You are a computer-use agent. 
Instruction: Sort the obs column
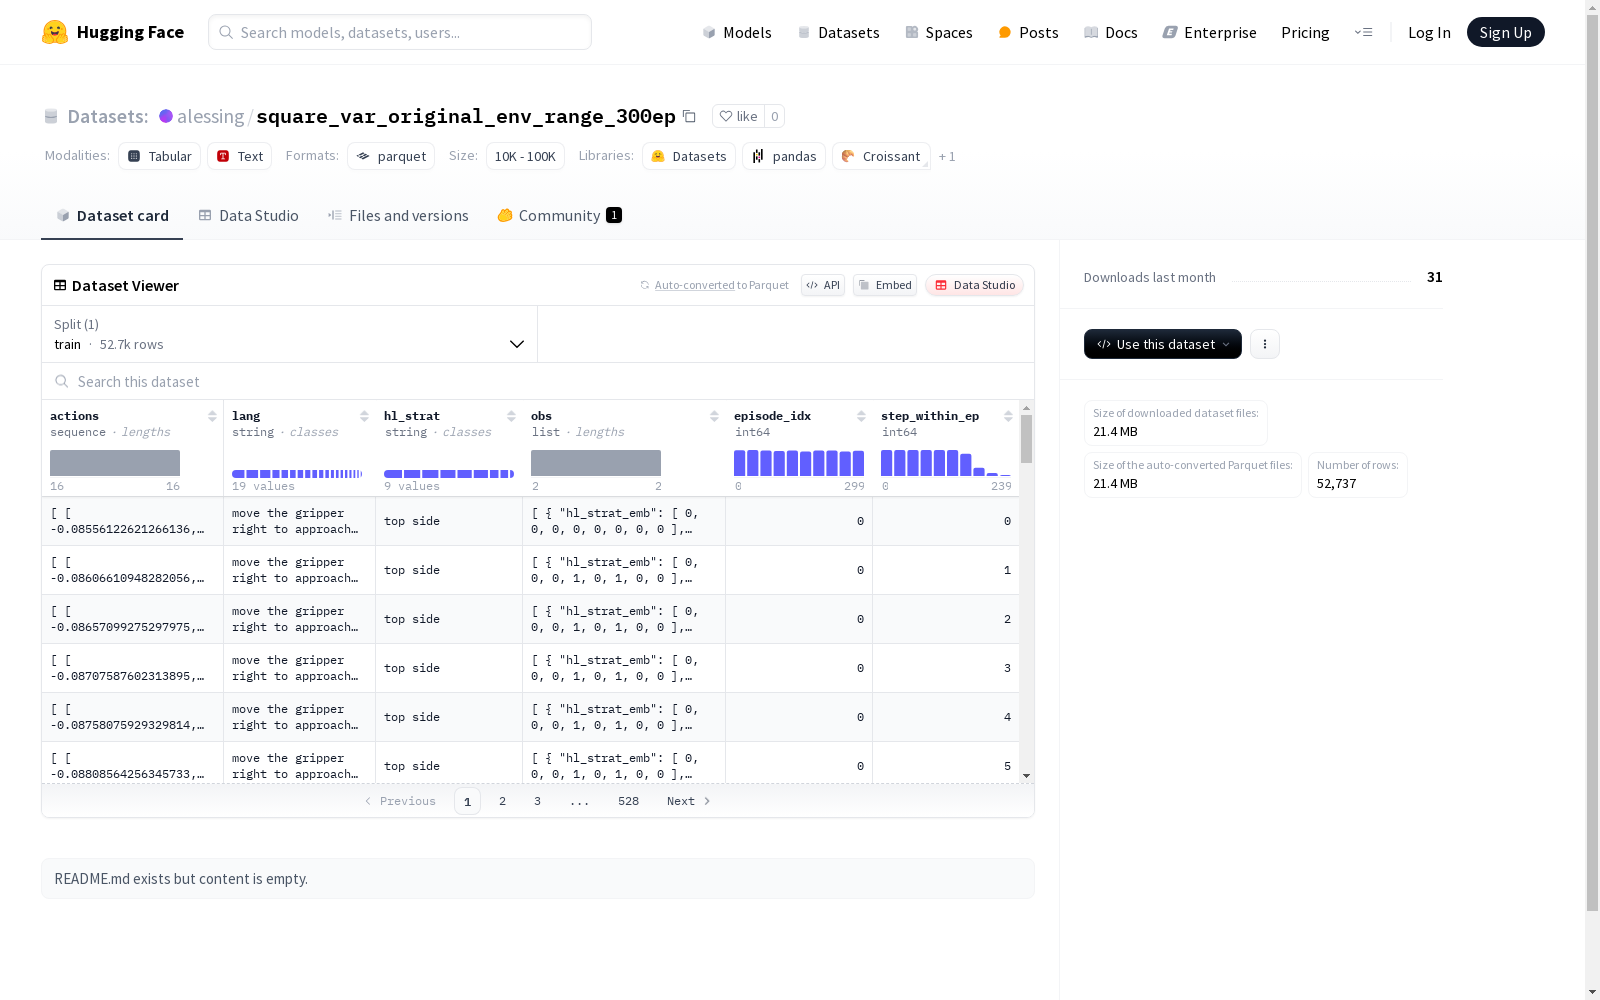click(714, 416)
